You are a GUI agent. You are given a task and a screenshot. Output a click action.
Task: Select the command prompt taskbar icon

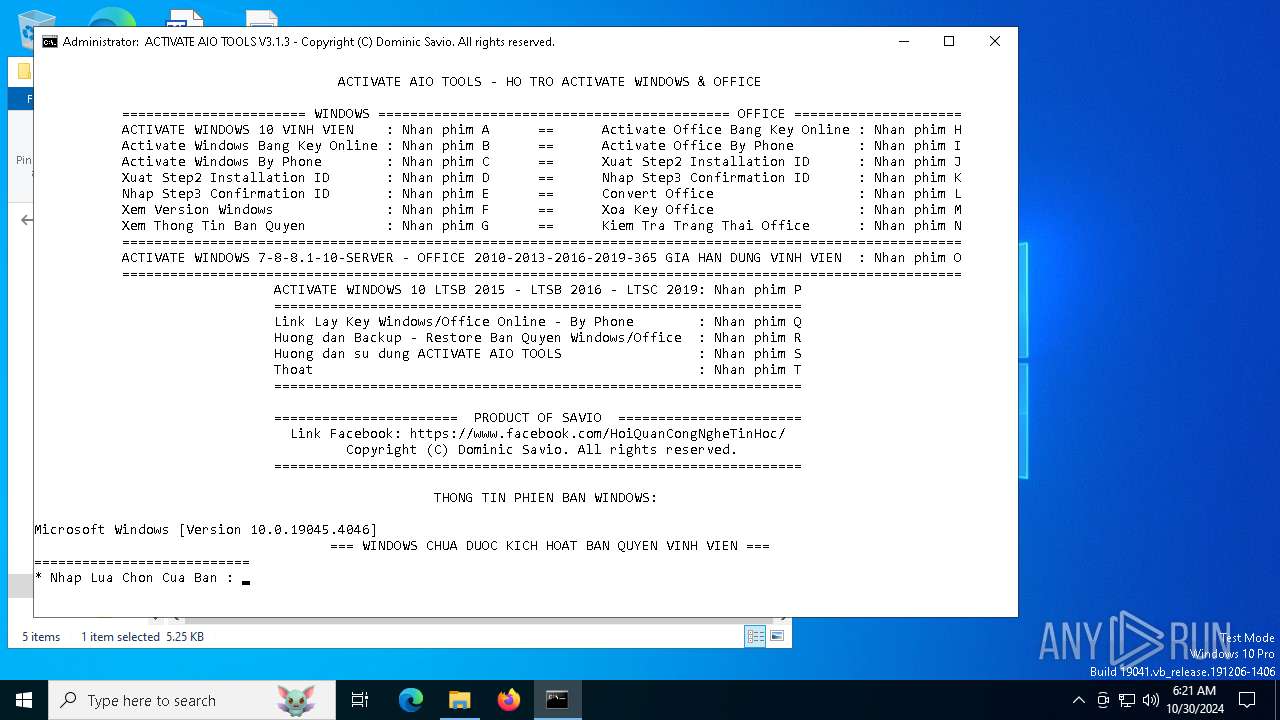point(557,700)
